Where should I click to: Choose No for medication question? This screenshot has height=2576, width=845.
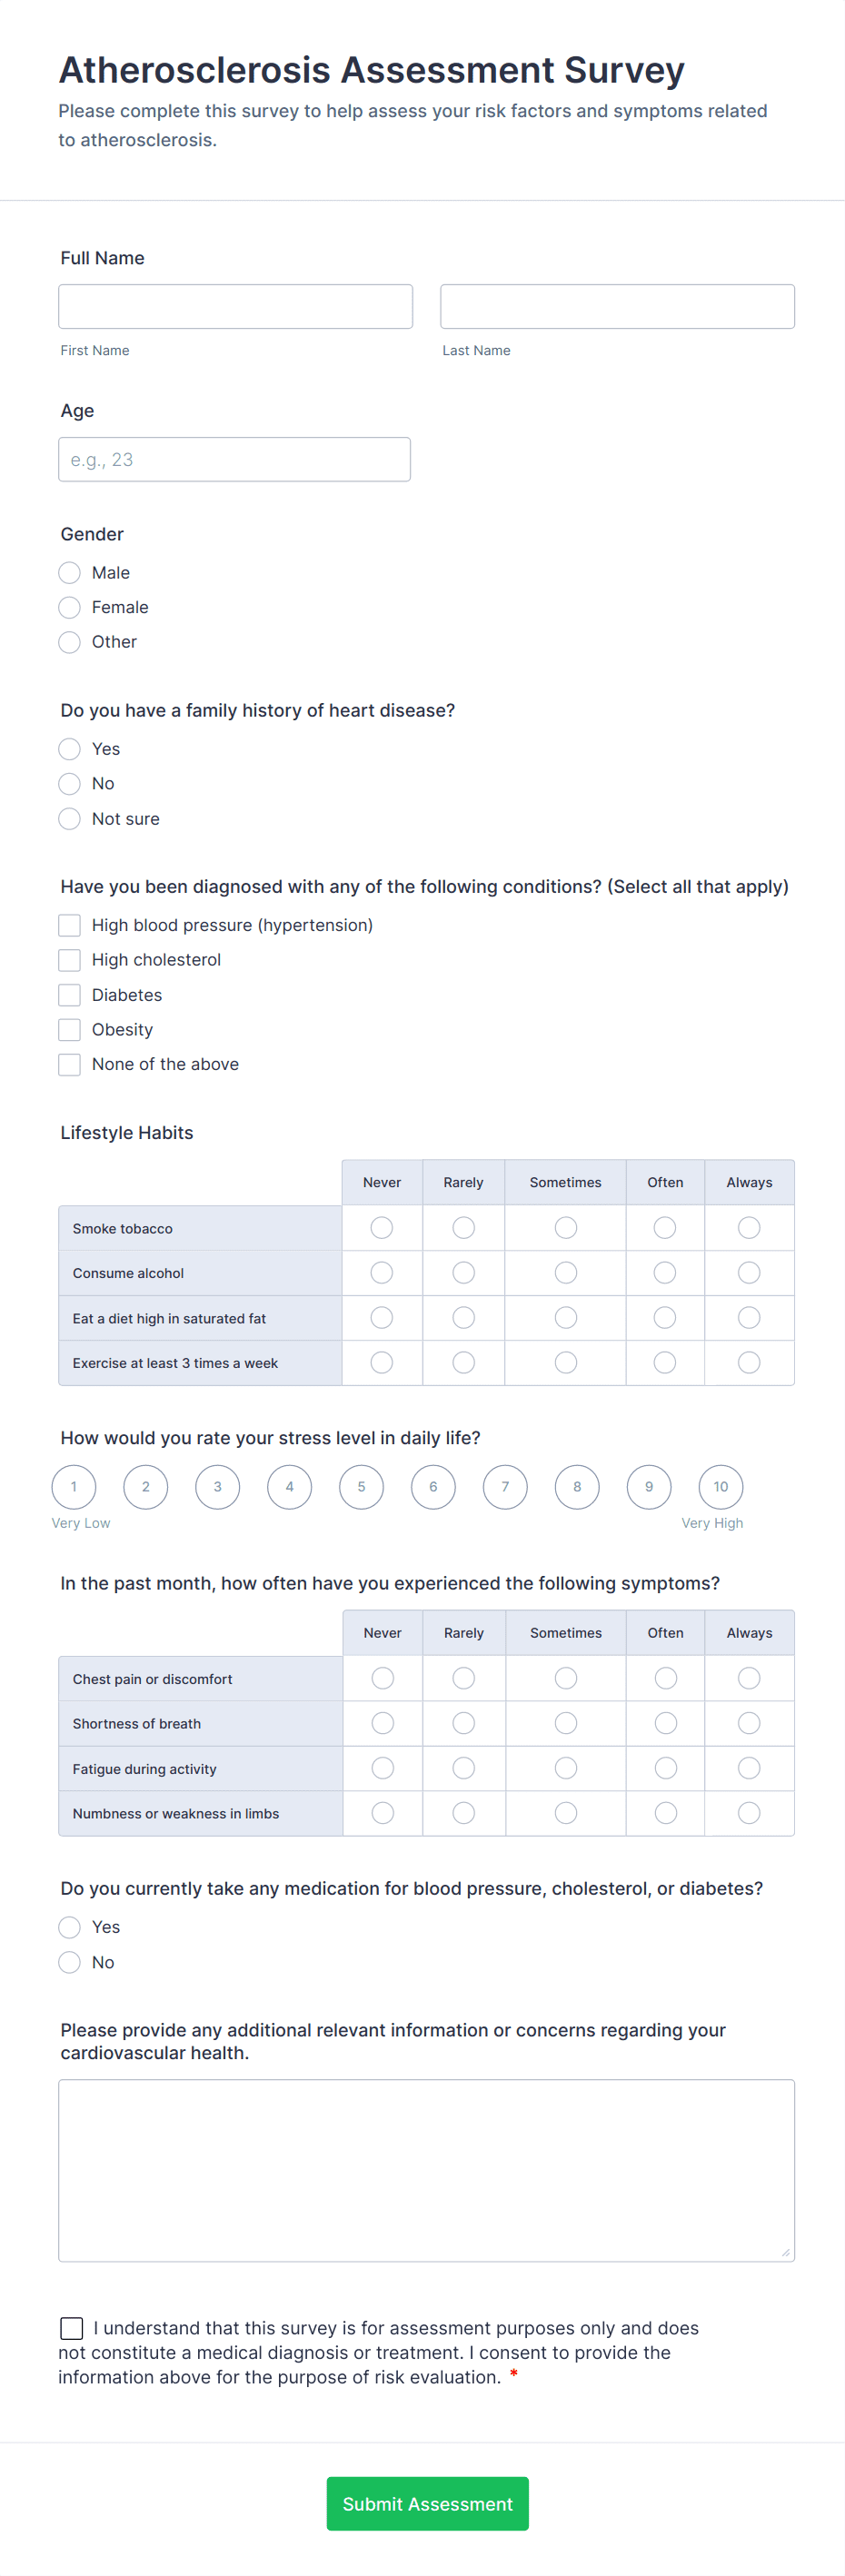pyautogui.click(x=69, y=1962)
